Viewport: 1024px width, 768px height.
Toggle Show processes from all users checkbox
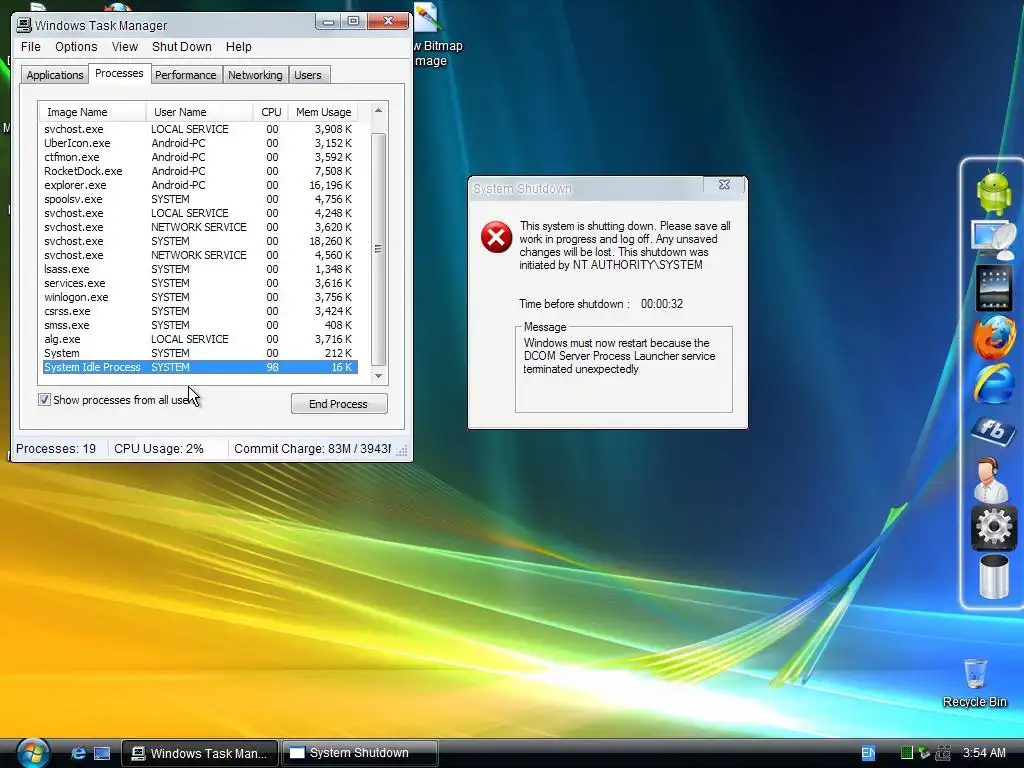pyautogui.click(x=44, y=400)
